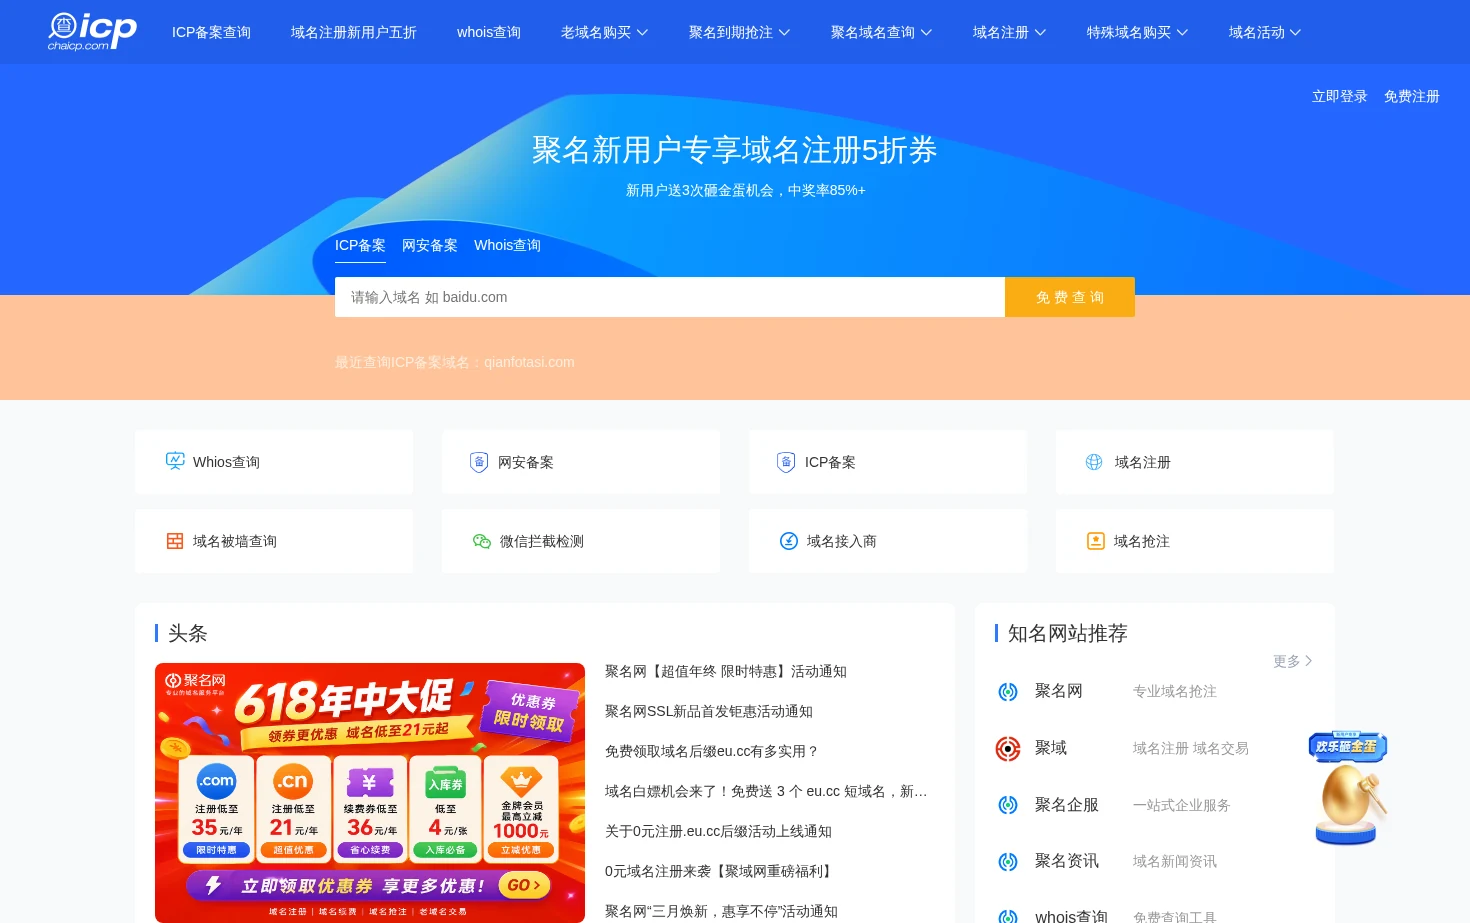Click GO button on 618 banner
The height and width of the screenshot is (923, 1470).
click(524, 885)
